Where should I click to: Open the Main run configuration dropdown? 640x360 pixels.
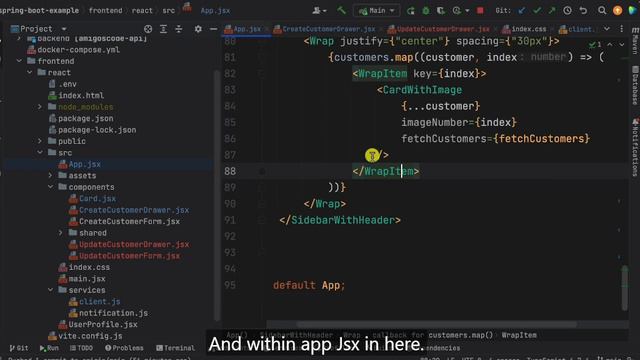[376, 11]
